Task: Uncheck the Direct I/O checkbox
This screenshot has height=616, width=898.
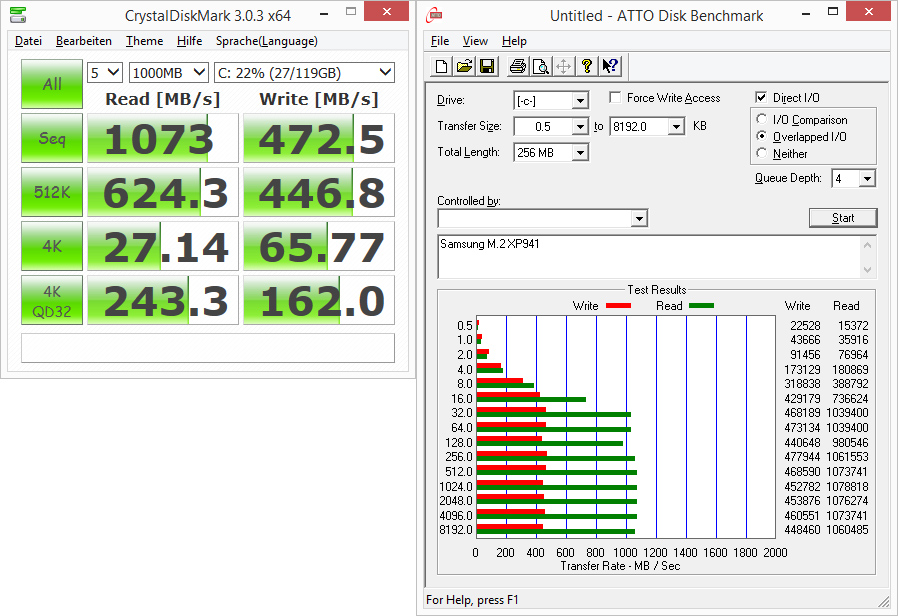Action: 761,98
